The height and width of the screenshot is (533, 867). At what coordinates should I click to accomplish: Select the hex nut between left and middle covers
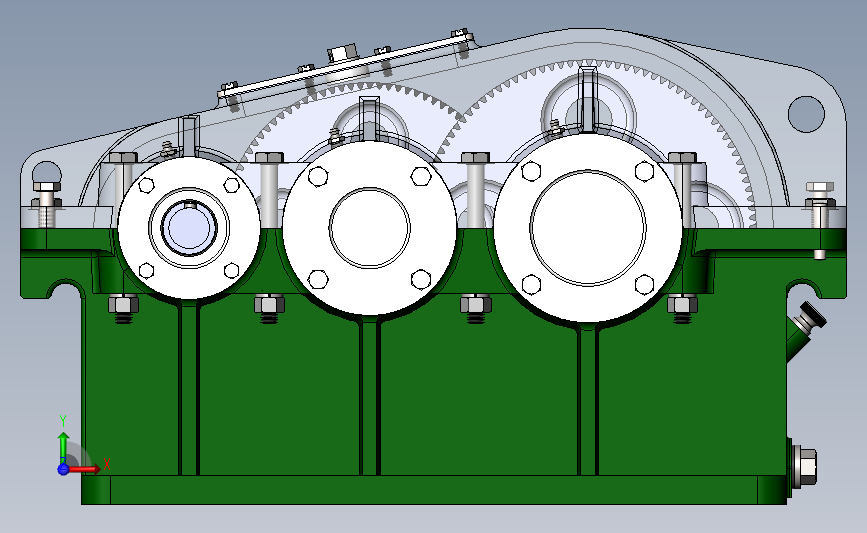click(269, 305)
